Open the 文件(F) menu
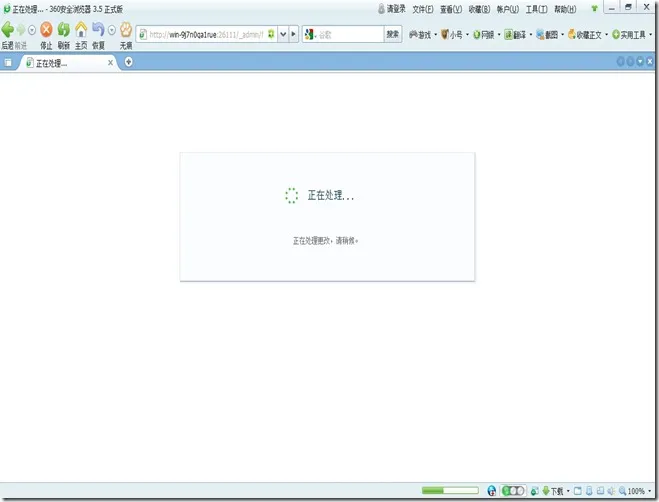659x502 pixels. click(x=422, y=9)
